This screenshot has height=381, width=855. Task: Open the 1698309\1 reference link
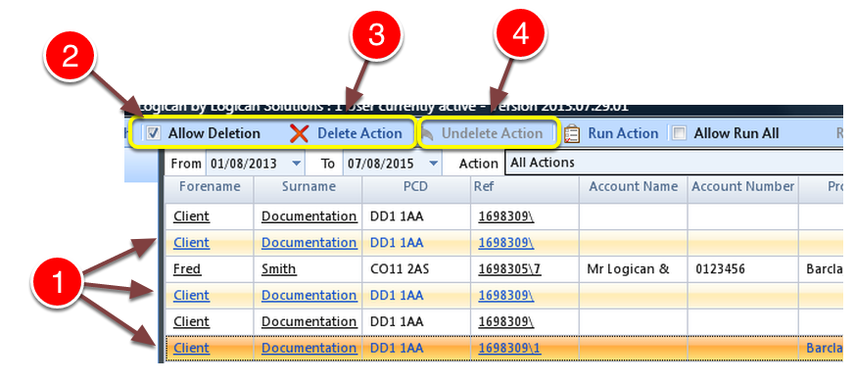pos(510,348)
